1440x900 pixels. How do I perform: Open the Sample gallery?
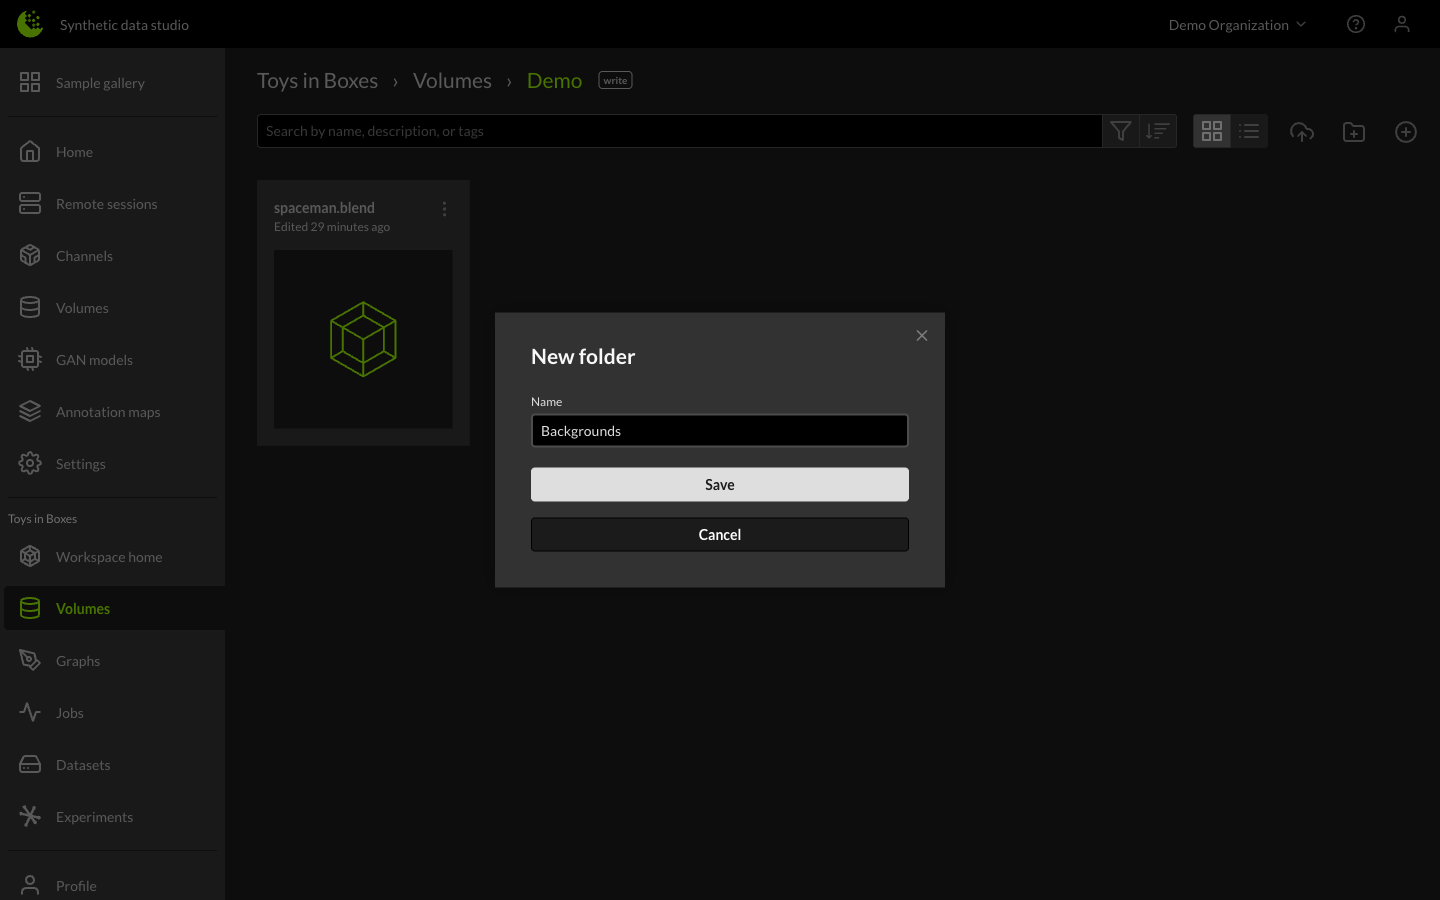point(100,82)
